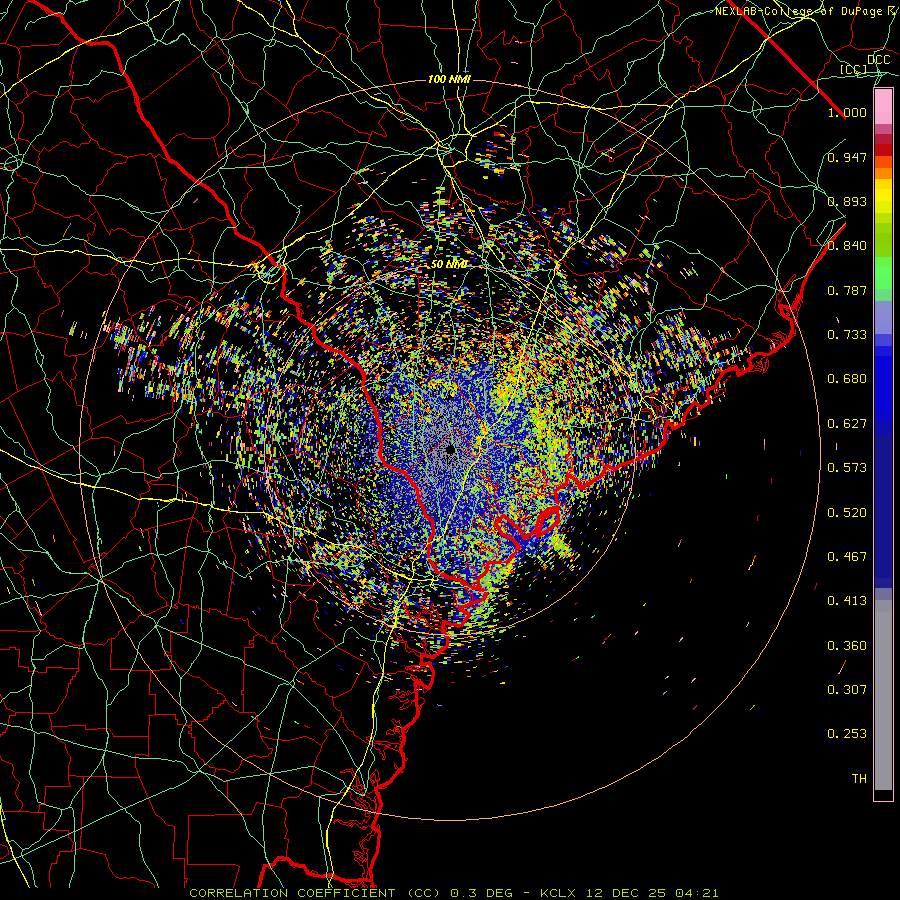The width and height of the screenshot is (900, 900).
Task: Click the 0.307 color scale value
Action: tap(847, 690)
